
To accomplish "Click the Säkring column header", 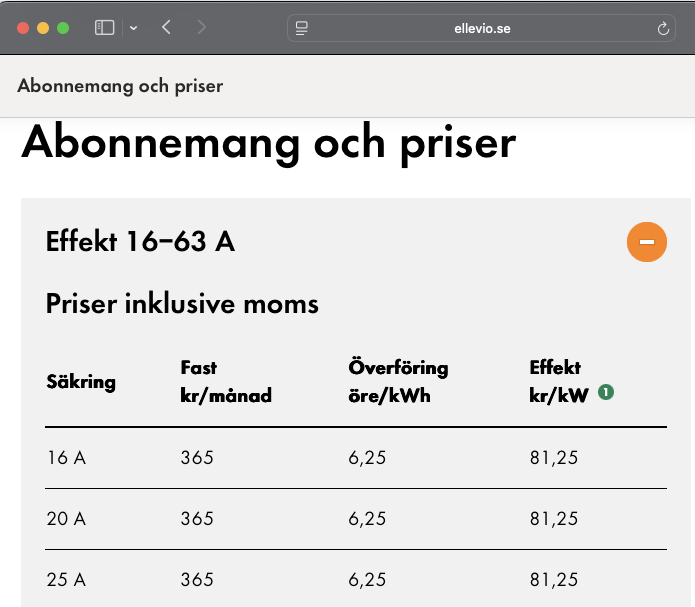I will point(81,381).
